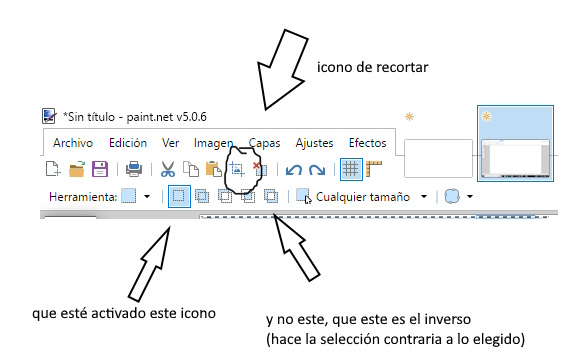Click the Paste clipboard icon

(x=213, y=169)
